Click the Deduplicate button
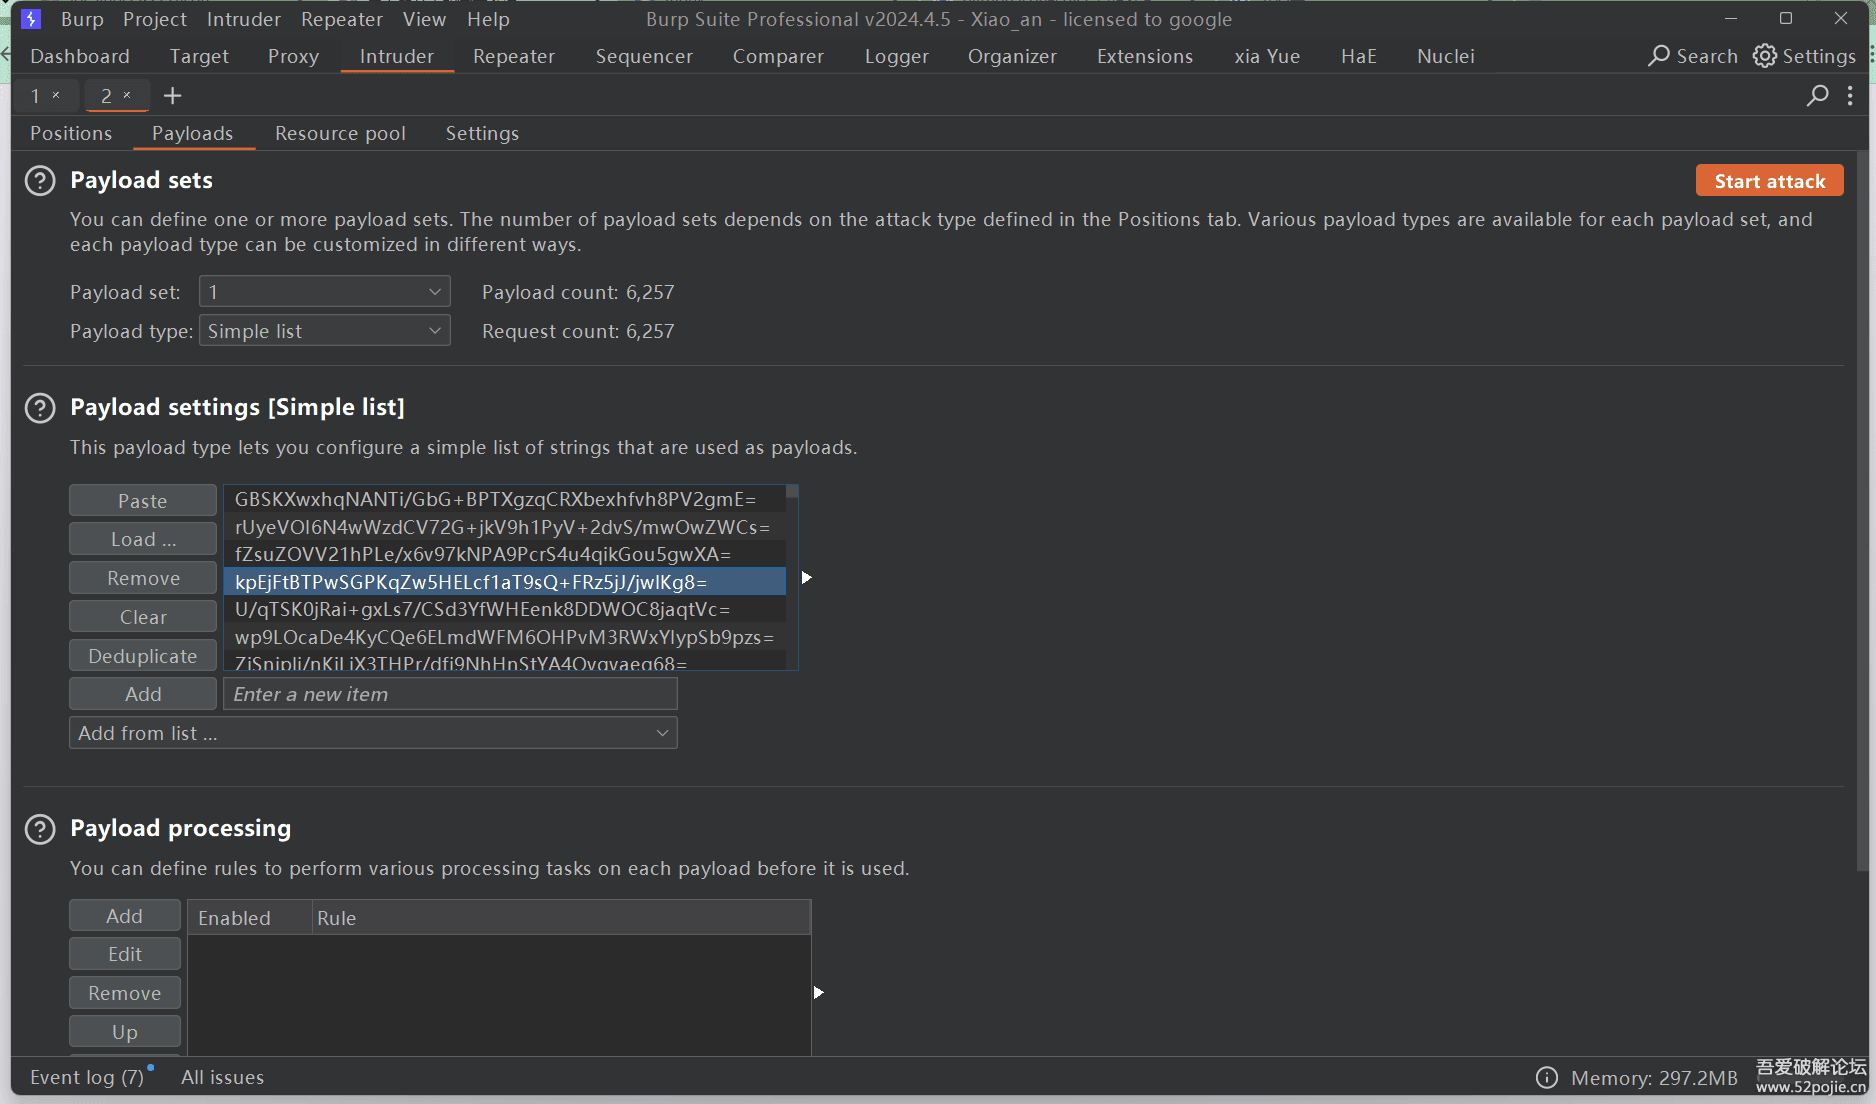The image size is (1876, 1104). pyautogui.click(x=143, y=656)
